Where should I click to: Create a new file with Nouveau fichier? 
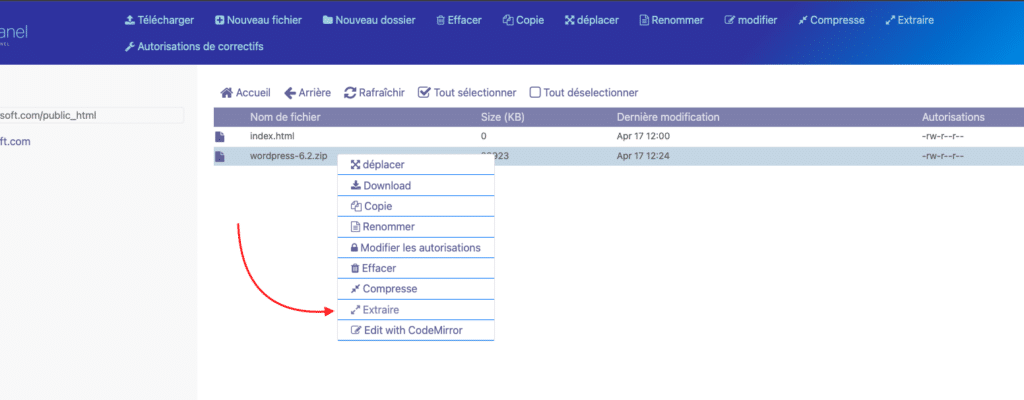pyautogui.click(x=258, y=20)
